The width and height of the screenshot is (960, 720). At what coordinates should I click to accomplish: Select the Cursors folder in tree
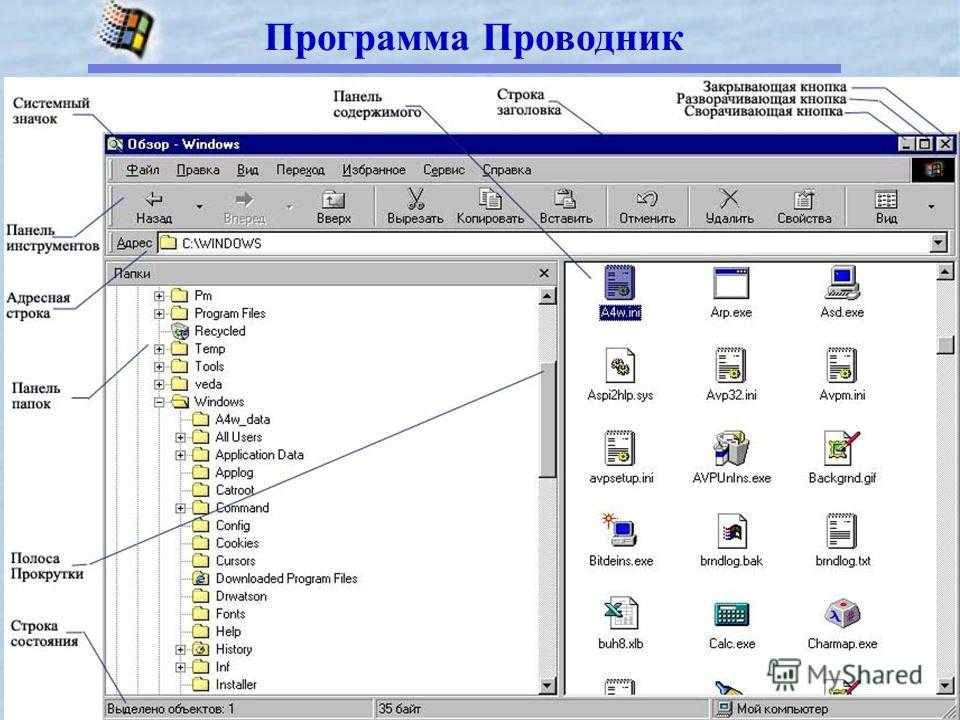pyautogui.click(x=223, y=561)
